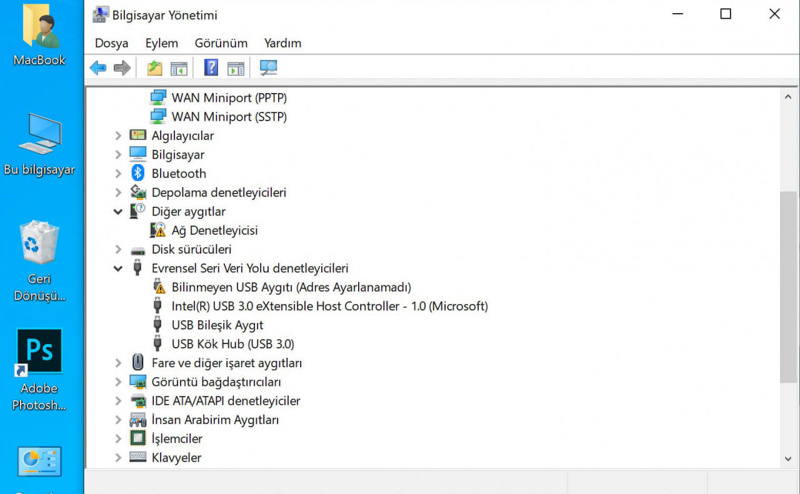Click the scan for hardware changes monitor icon
This screenshot has width=800, height=494.
click(268, 68)
